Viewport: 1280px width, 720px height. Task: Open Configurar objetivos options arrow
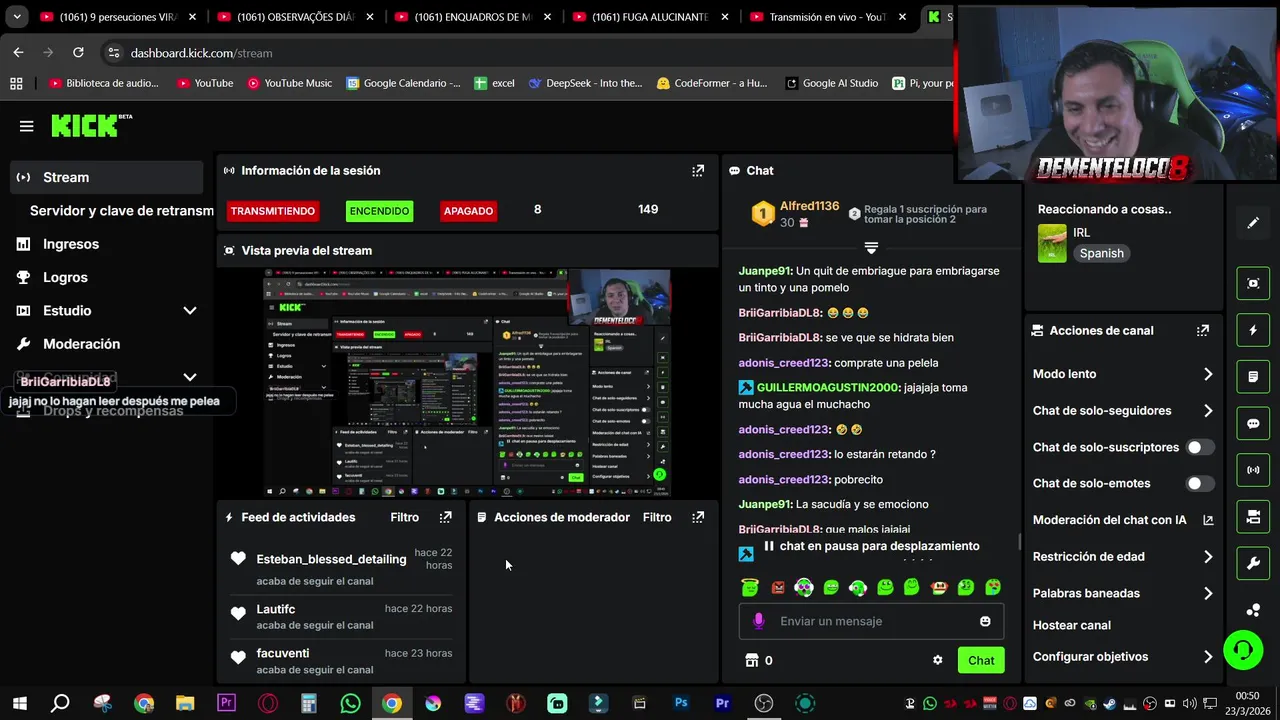[x=1208, y=657]
